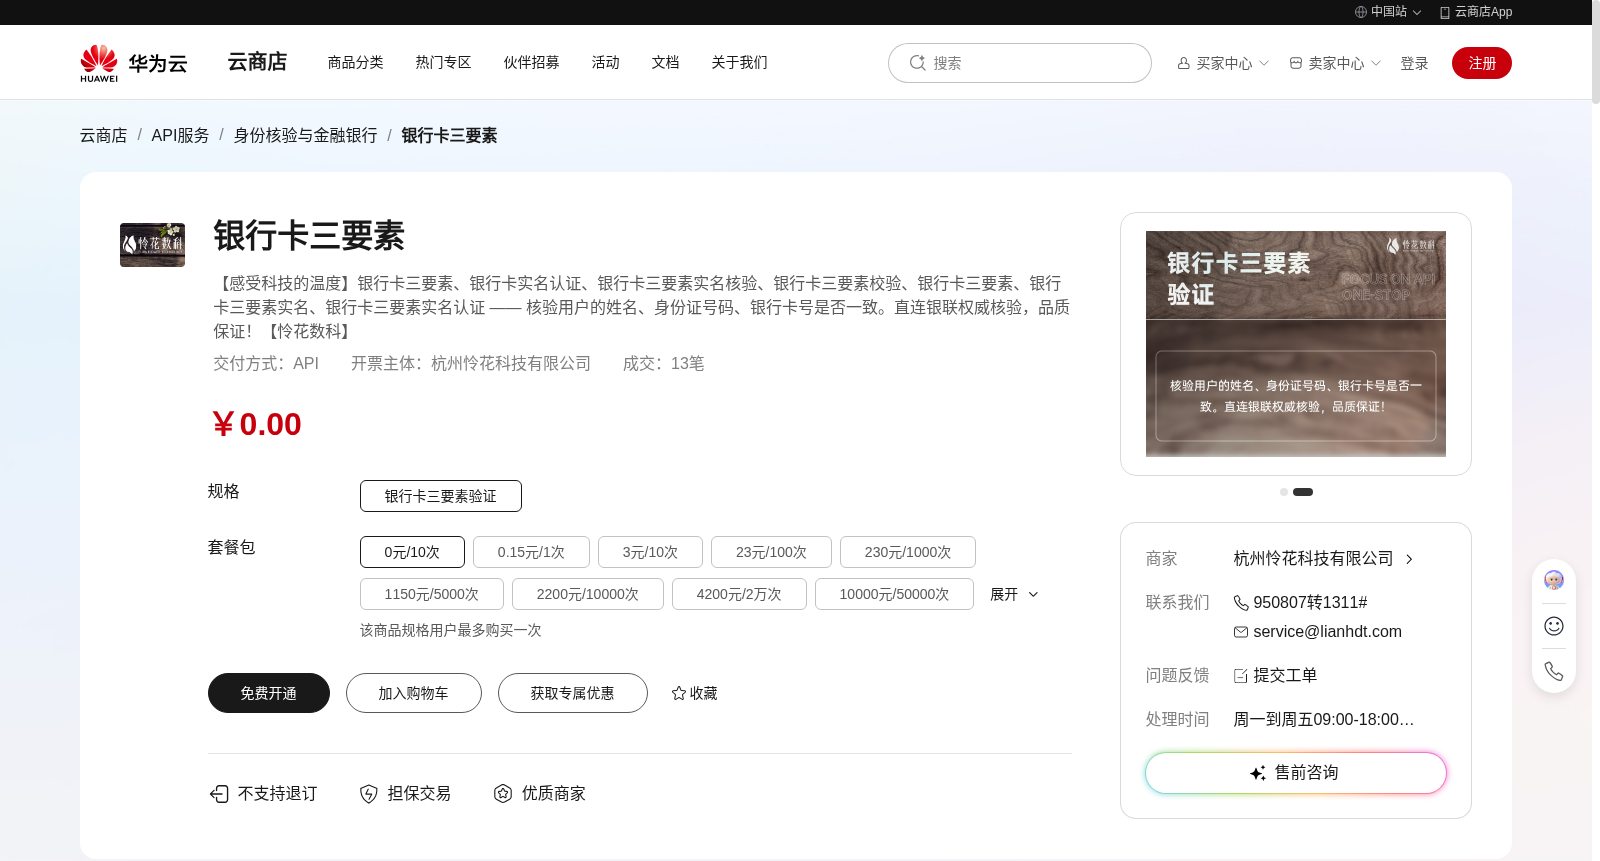
Task: Click the 售前咨询 button
Action: click(1296, 773)
